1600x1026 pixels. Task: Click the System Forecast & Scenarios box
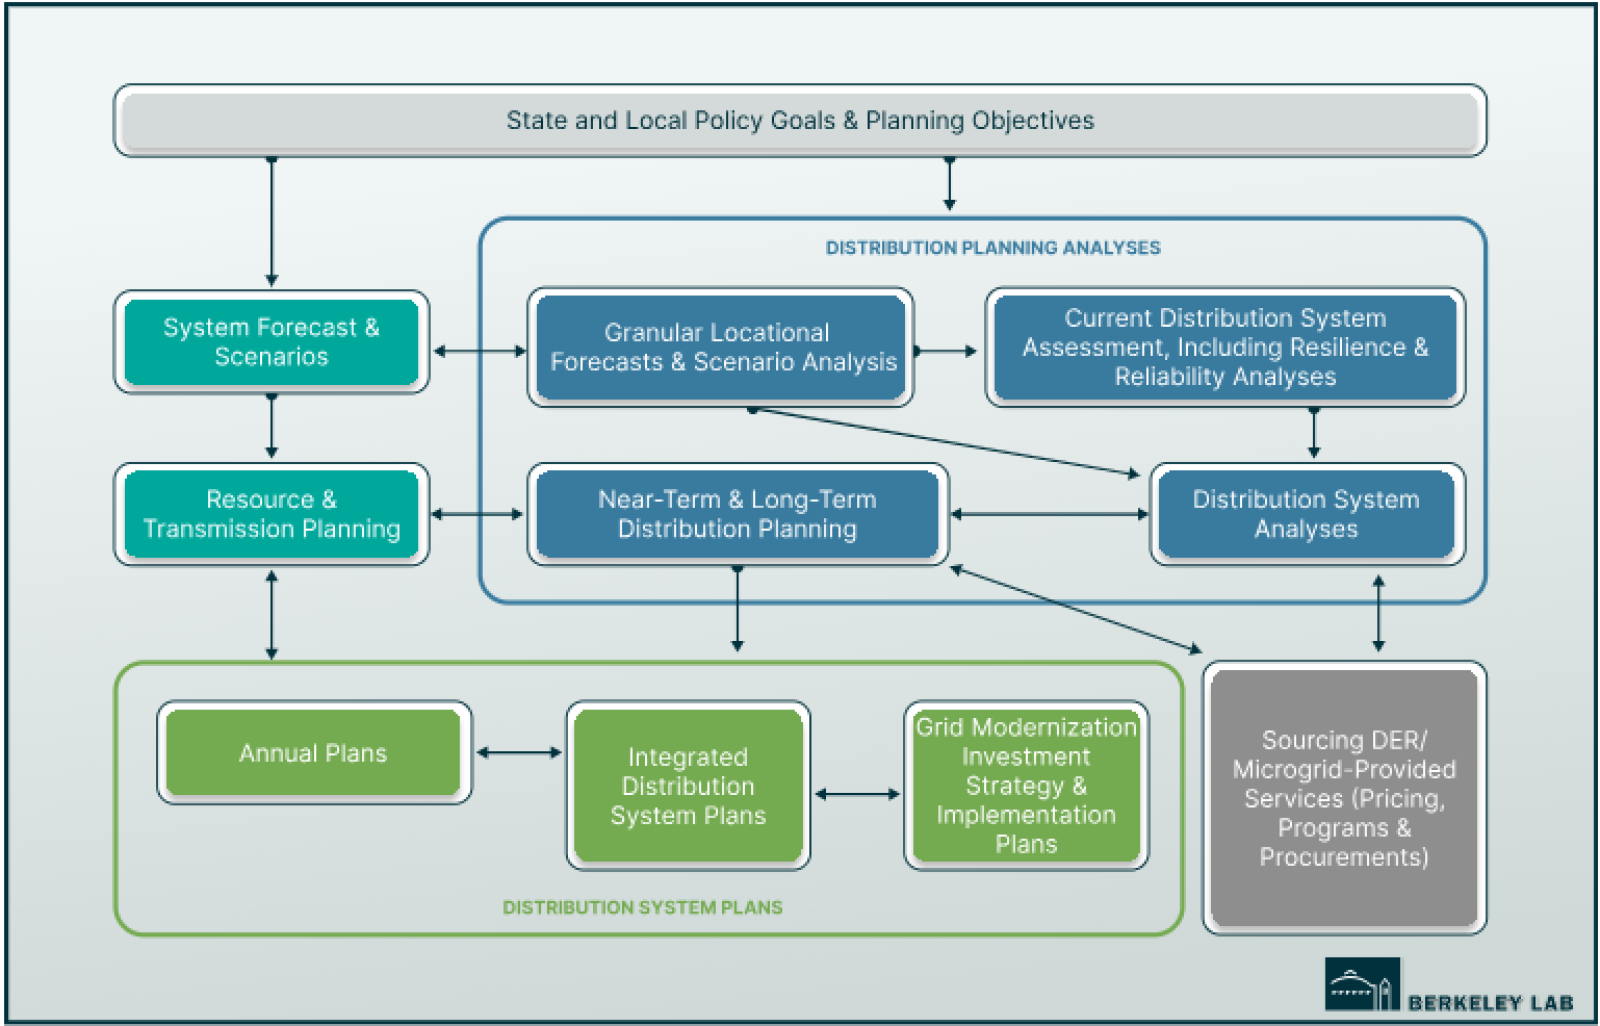coord(271,342)
